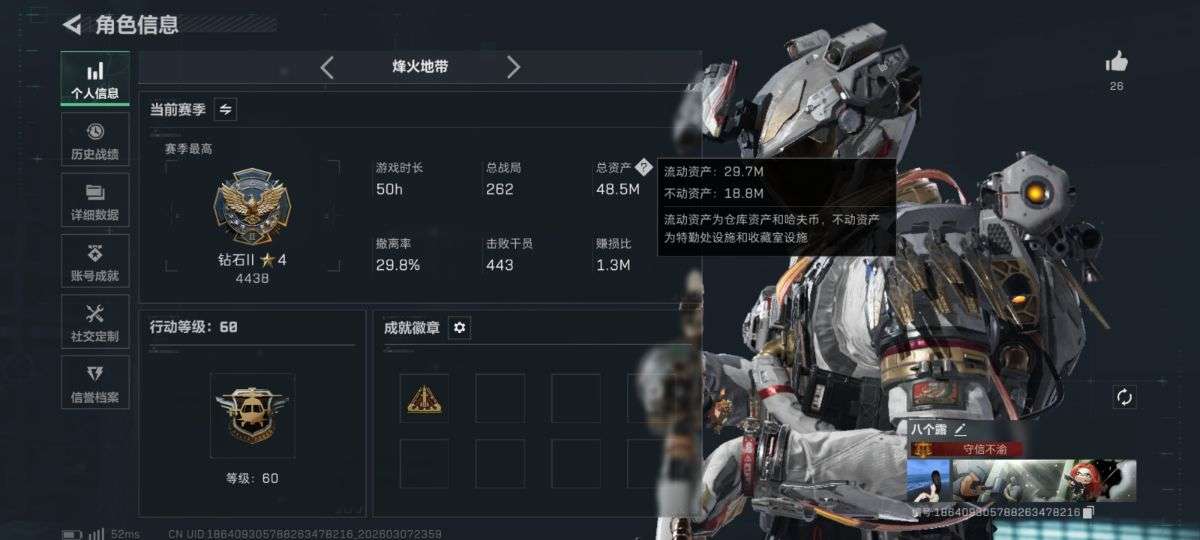Click the level 60 operation badge
Screen dimensions: 1200x540
point(252,415)
